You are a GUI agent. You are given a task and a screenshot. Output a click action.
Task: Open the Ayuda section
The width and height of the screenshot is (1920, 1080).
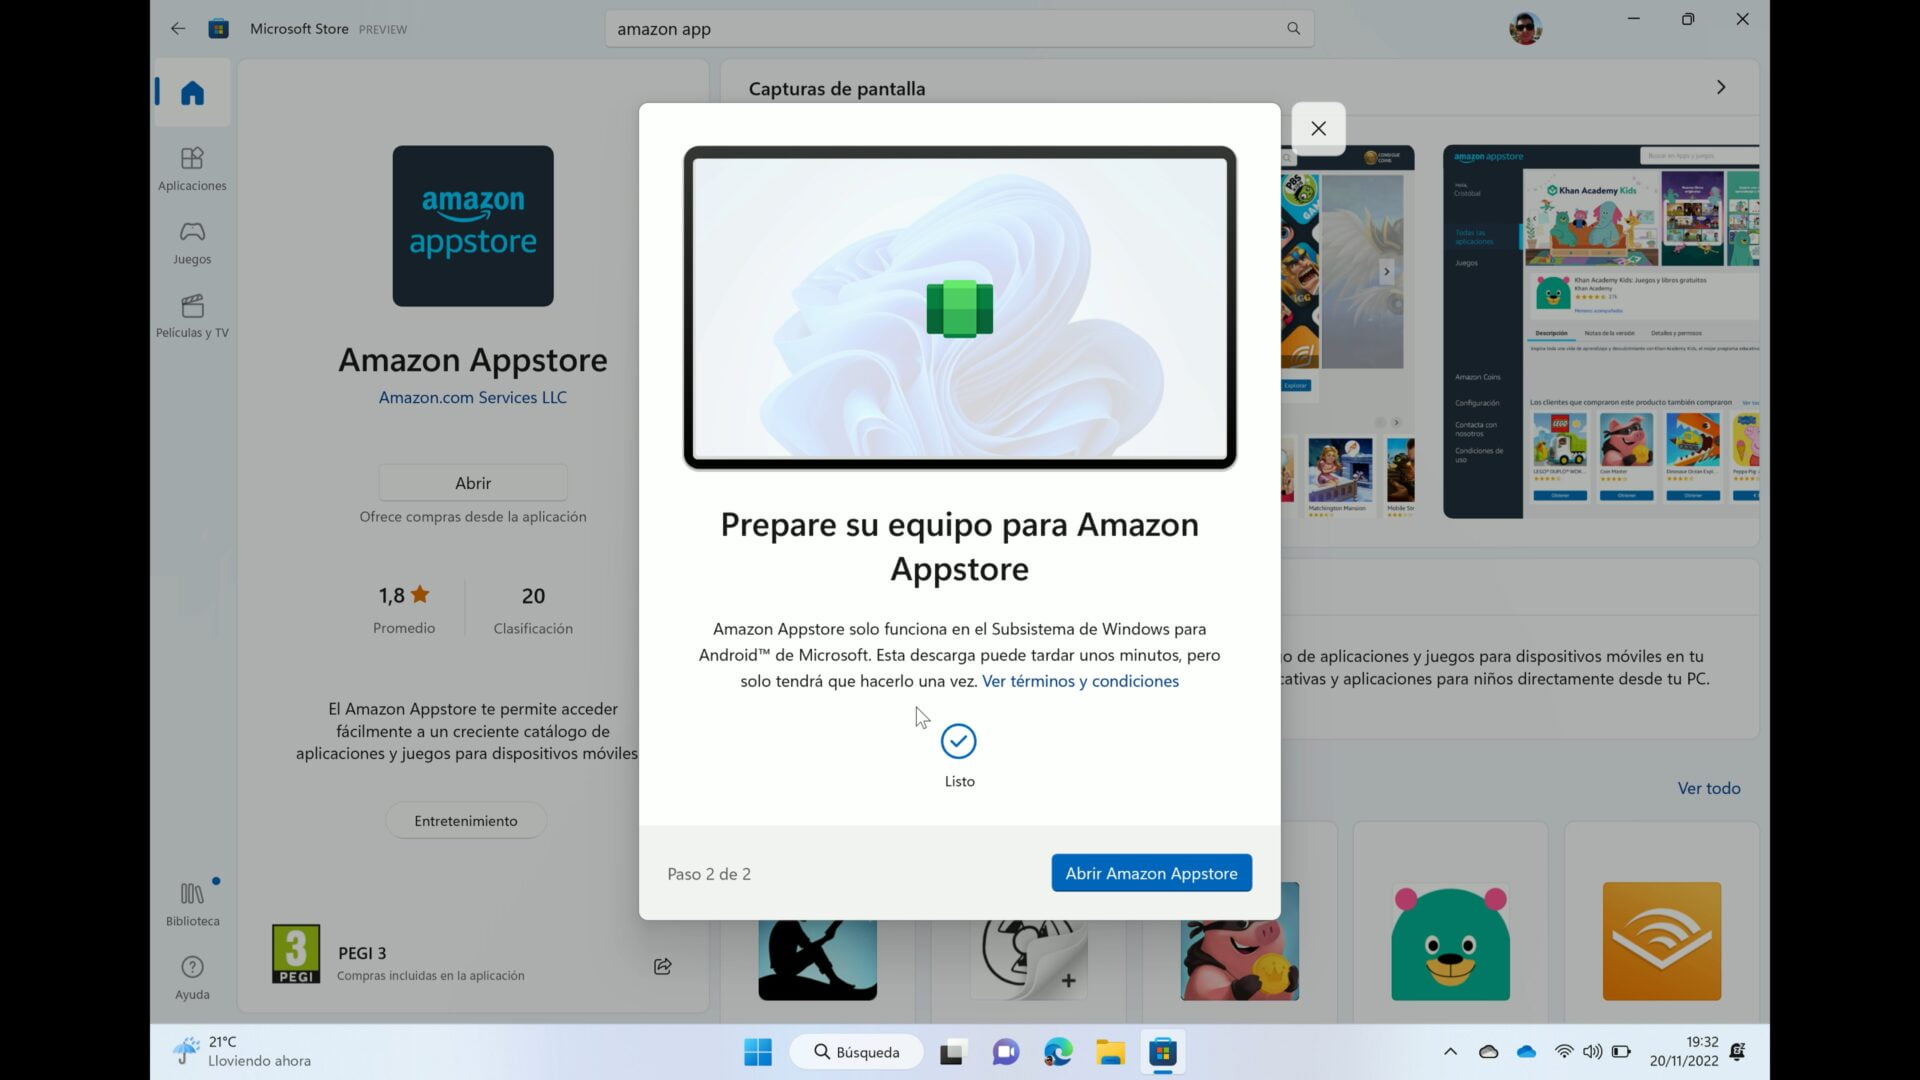tap(191, 975)
